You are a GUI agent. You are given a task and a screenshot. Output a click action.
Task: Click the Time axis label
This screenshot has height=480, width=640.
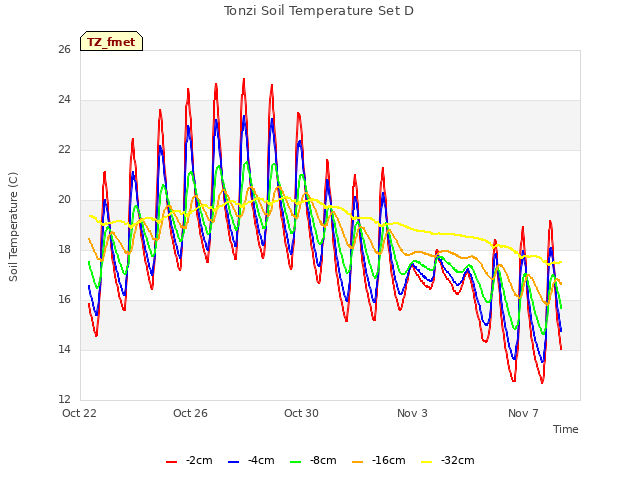[565, 429]
